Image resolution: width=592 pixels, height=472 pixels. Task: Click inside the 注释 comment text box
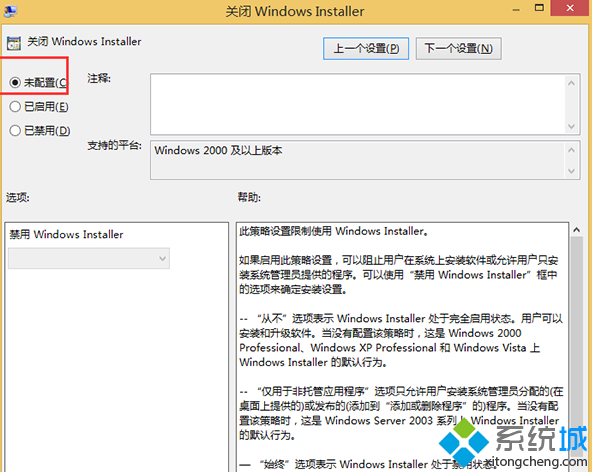(x=358, y=104)
